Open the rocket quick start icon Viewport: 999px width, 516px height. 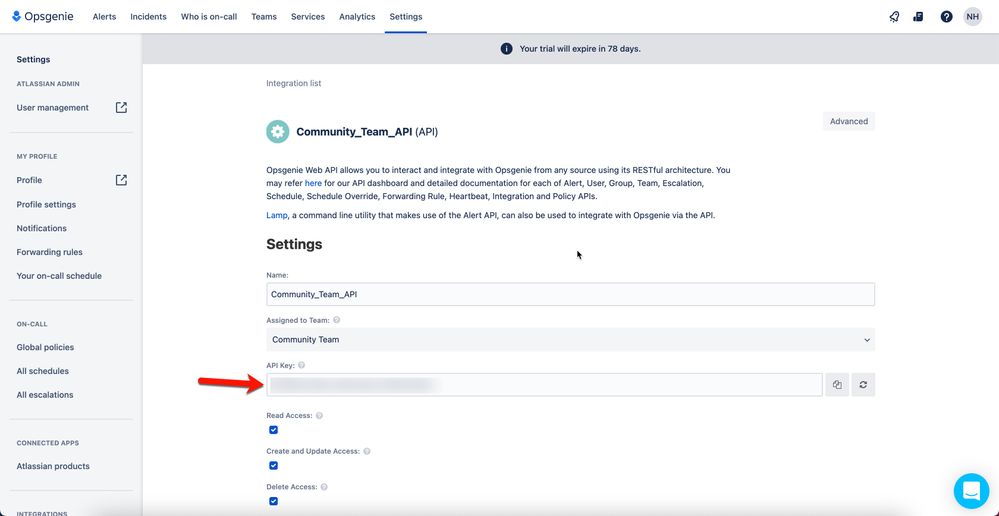pos(895,17)
